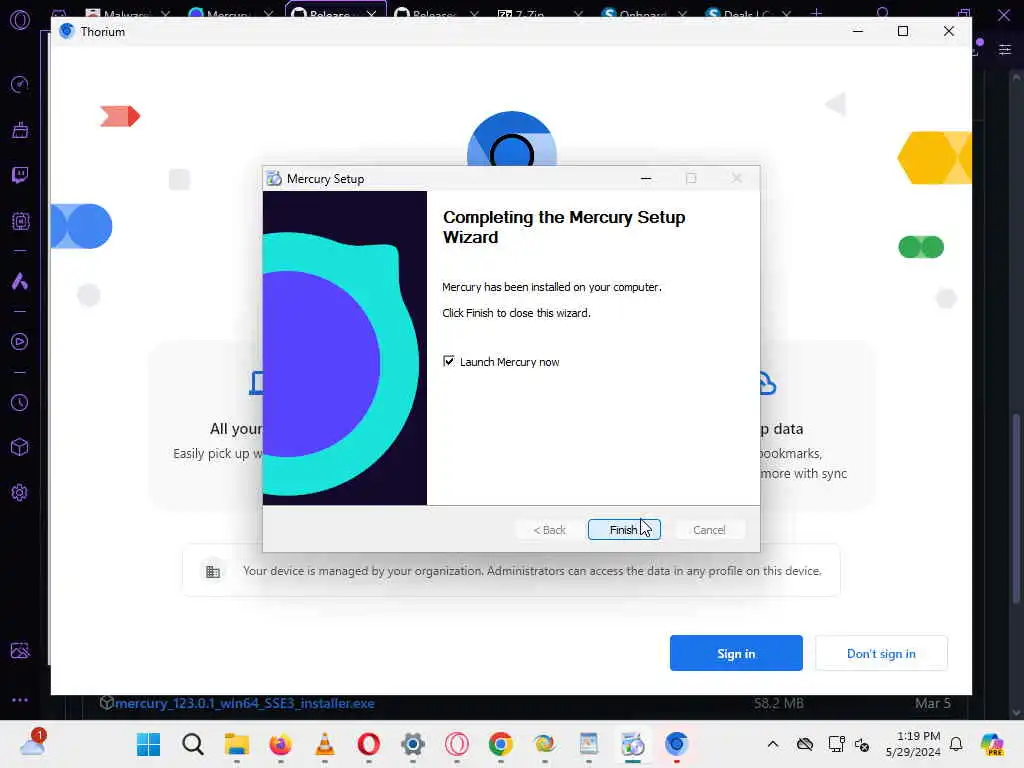
Task: Click Sign in button in Thorium
Action: pyautogui.click(x=736, y=653)
